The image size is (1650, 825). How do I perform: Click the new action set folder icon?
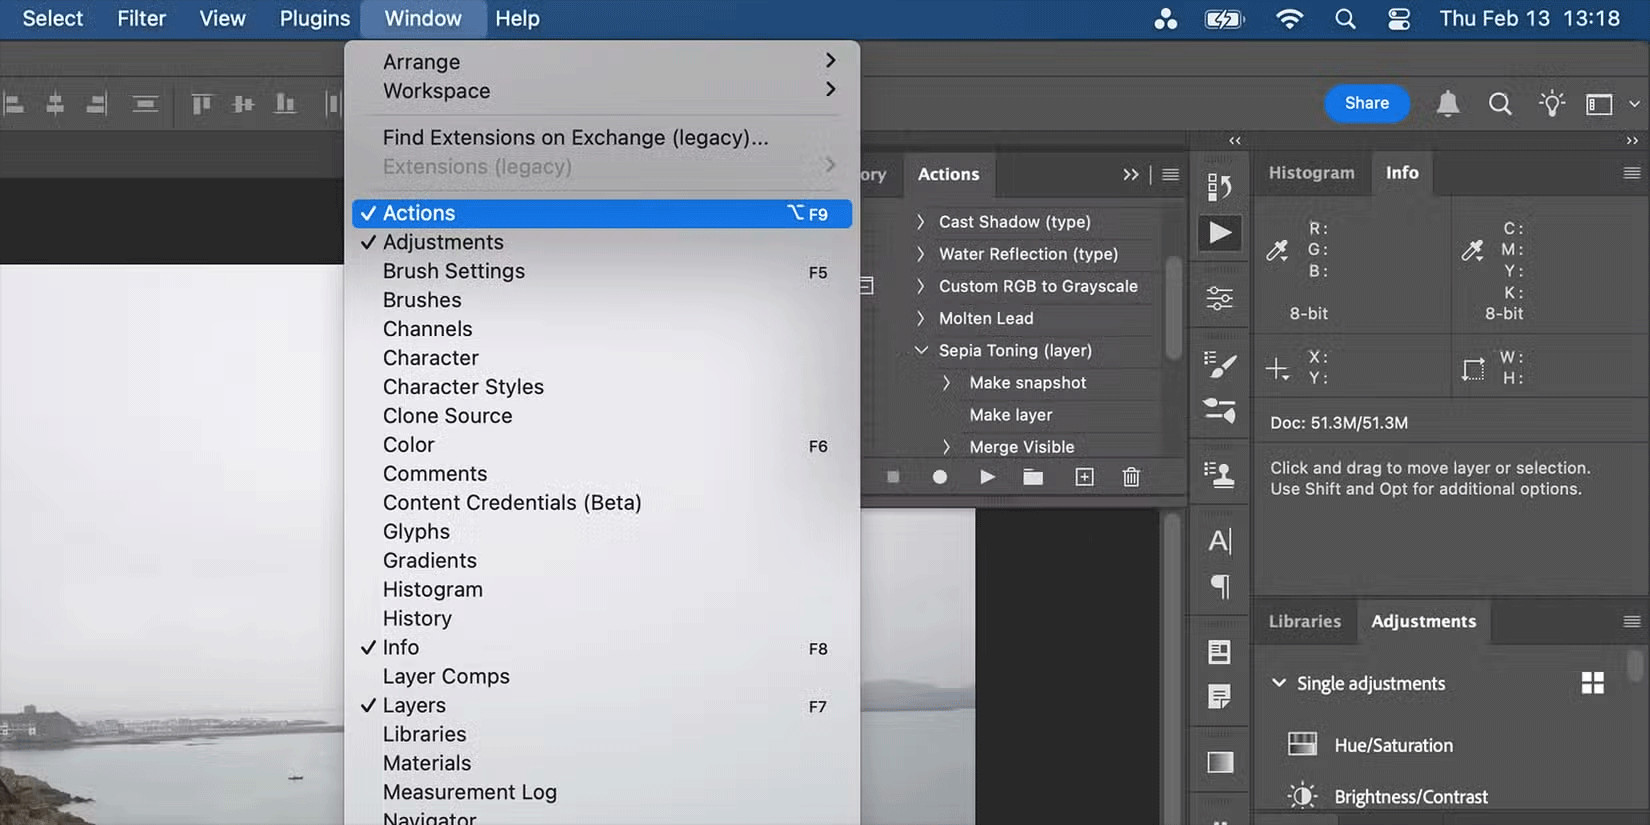click(1033, 477)
